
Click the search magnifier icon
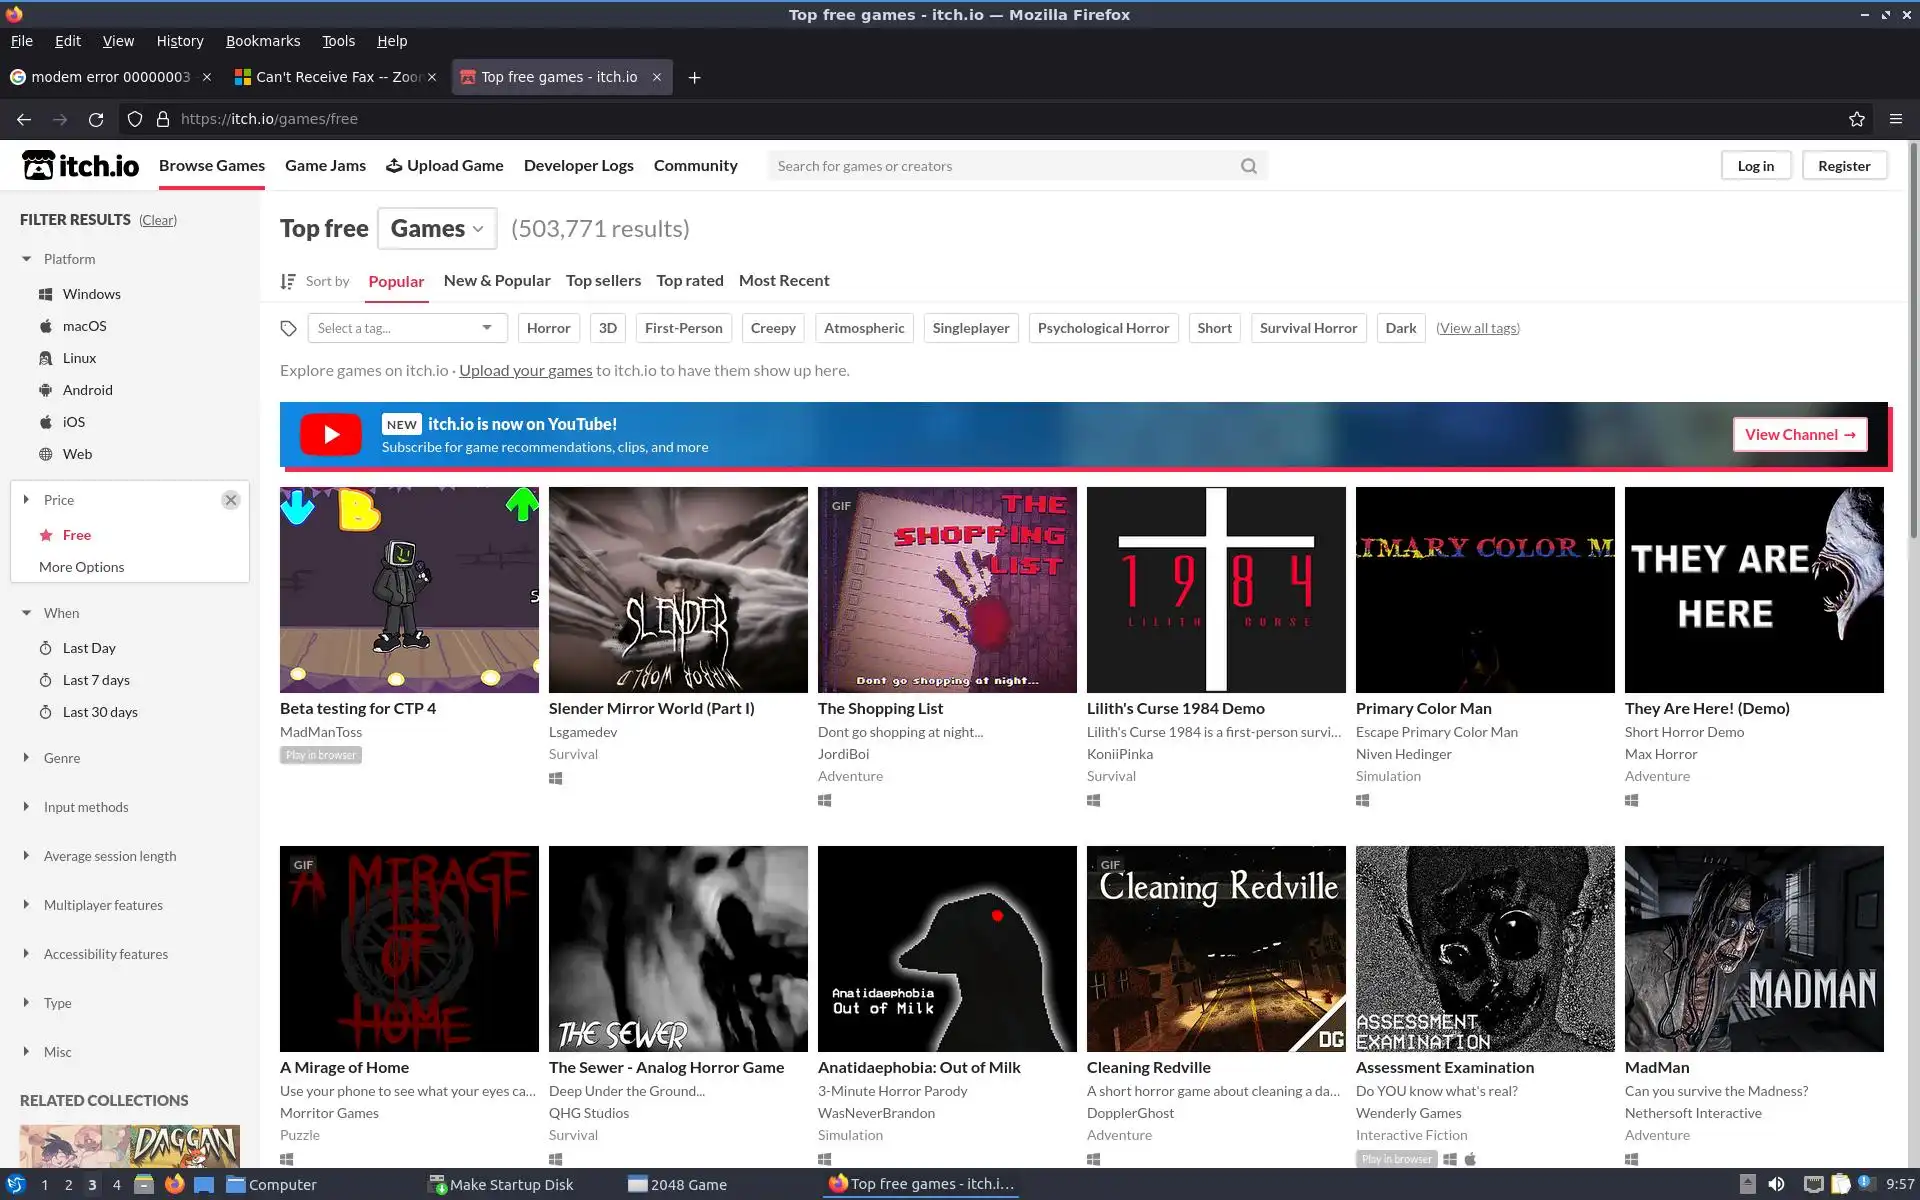(x=1248, y=166)
